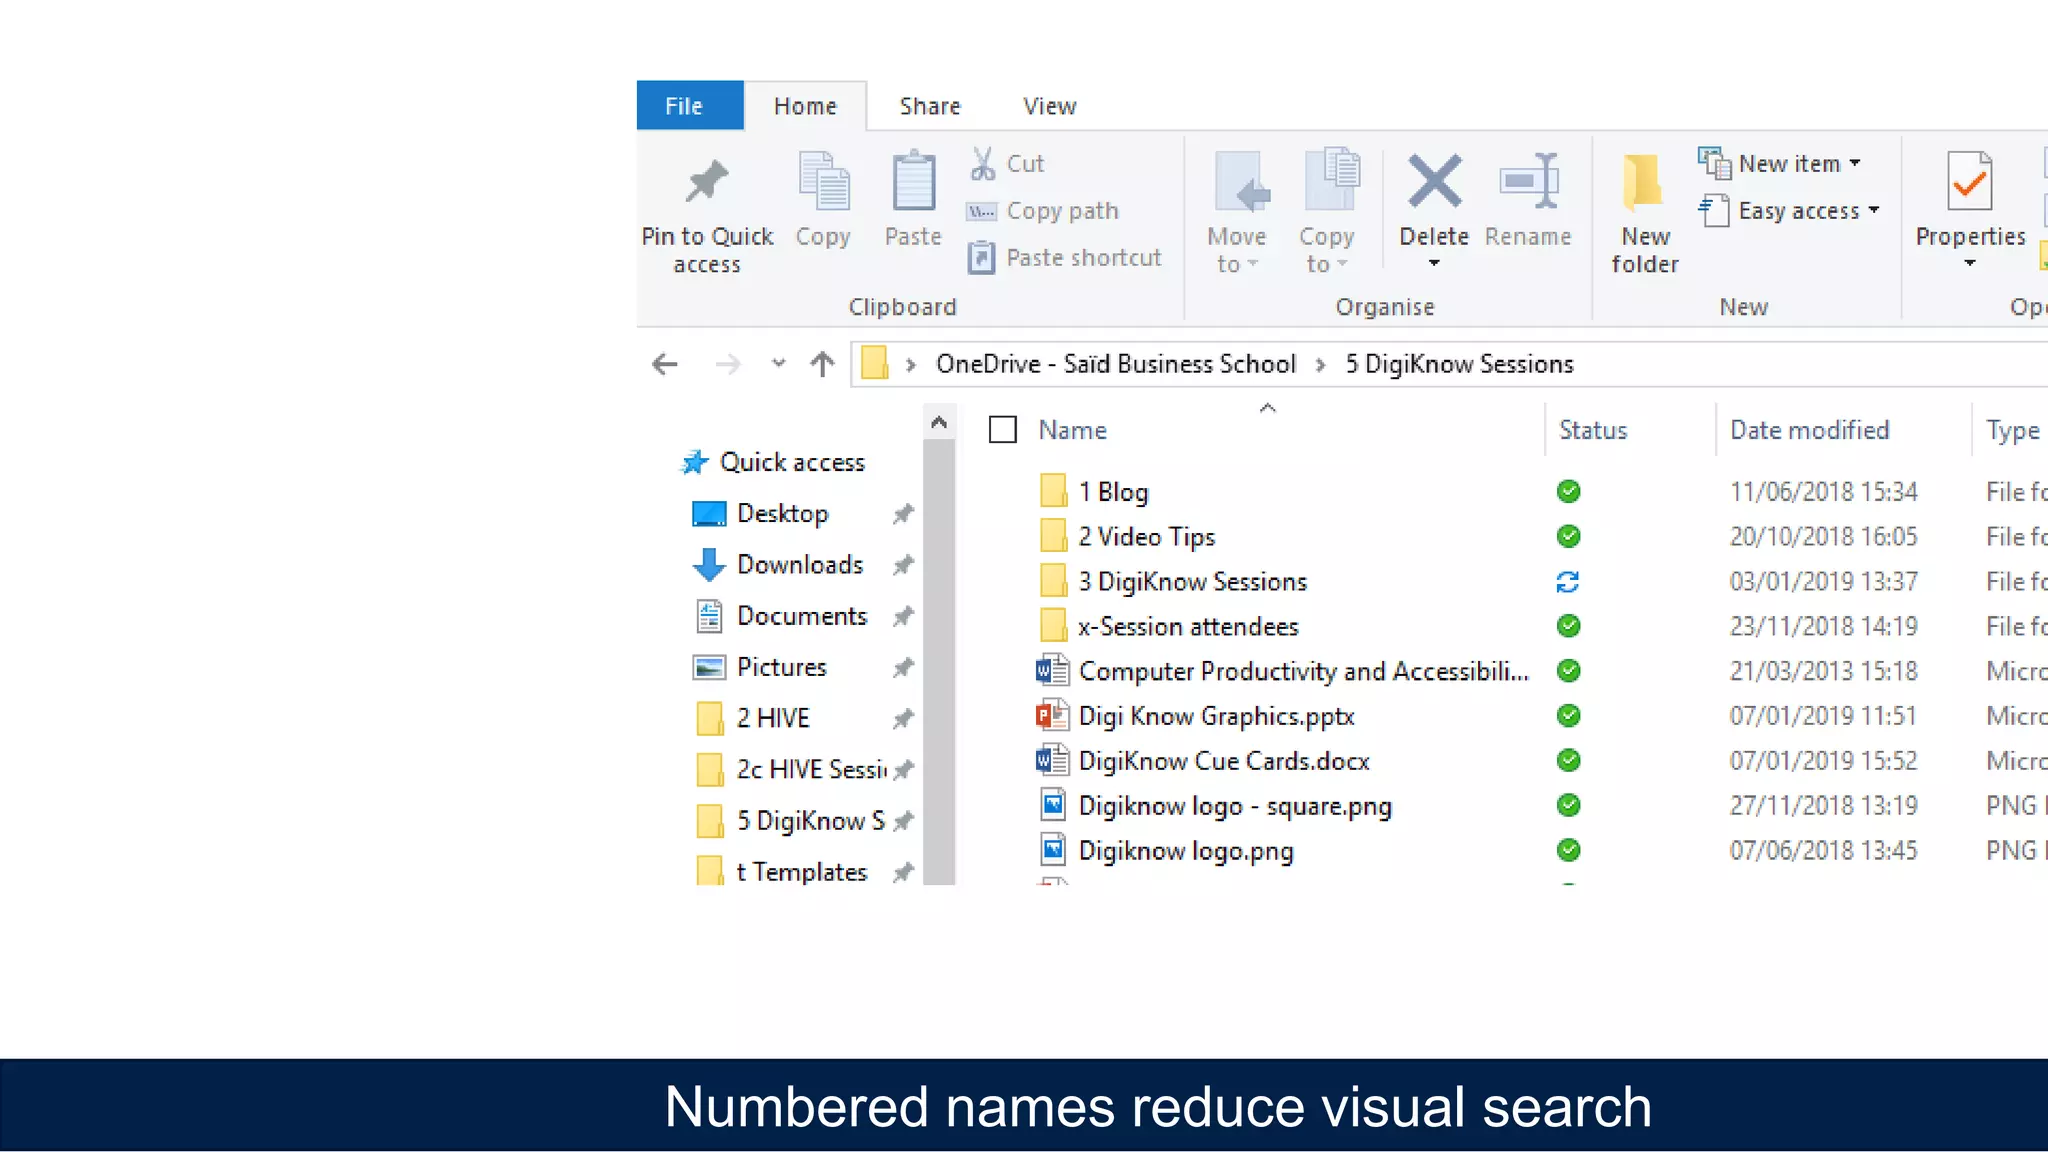
Task: Sort by Date modified column header
Action: coord(1809,430)
